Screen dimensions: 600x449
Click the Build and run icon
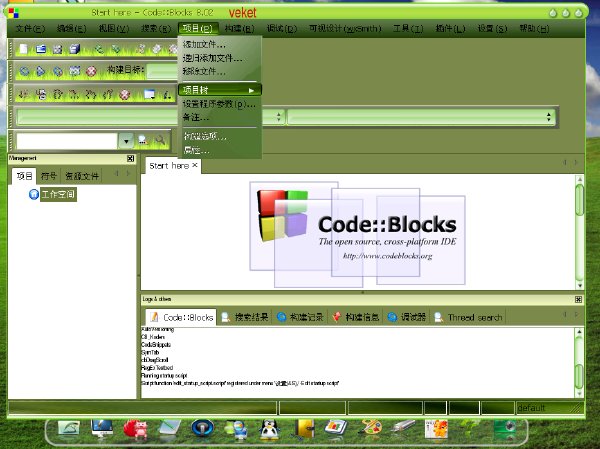(x=58, y=71)
